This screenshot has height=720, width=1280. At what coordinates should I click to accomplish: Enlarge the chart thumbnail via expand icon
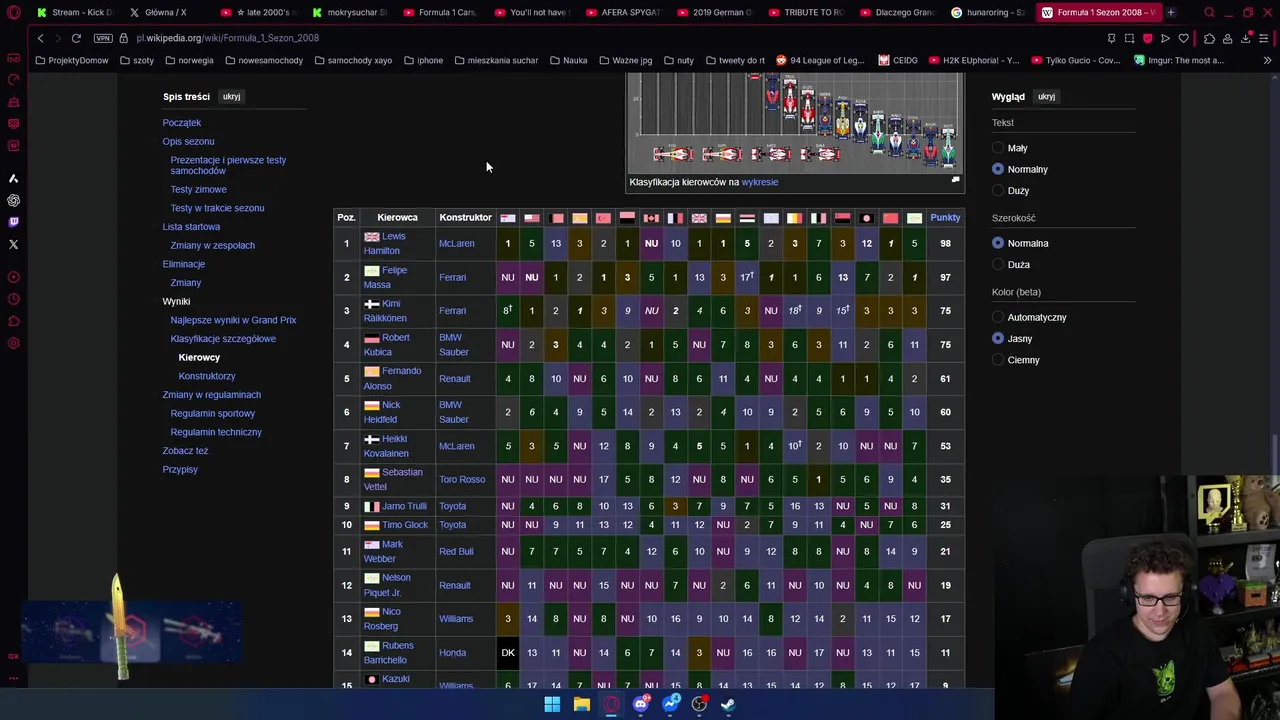[955, 181]
